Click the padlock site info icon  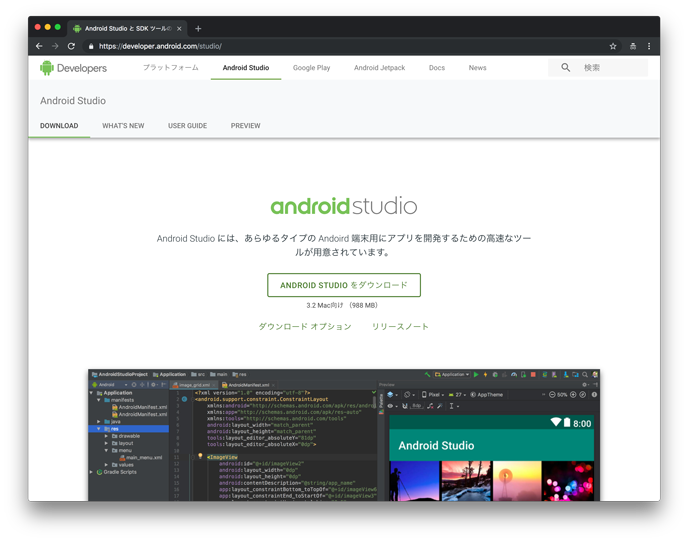[91, 46]
